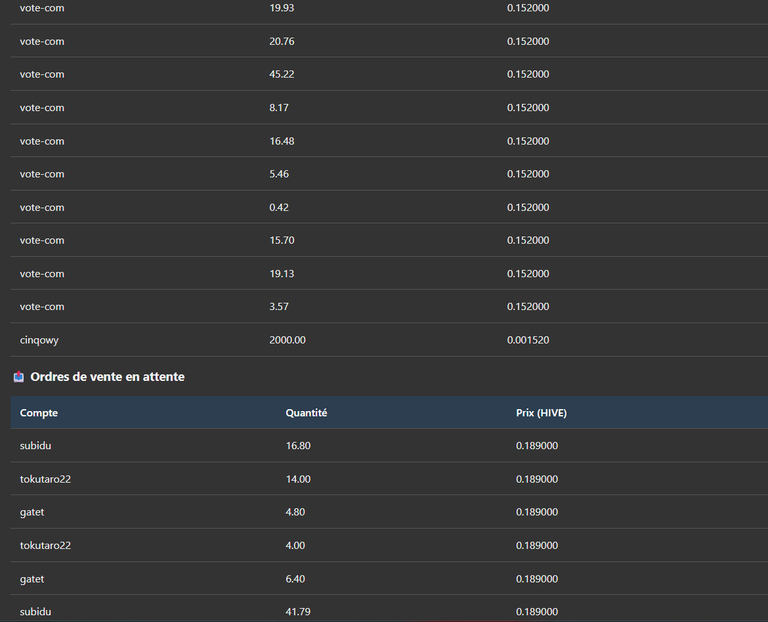Click quantity 2000.00 in cinqowy row
This screenshot has height=622, width=768.
(x=287, y=340)
